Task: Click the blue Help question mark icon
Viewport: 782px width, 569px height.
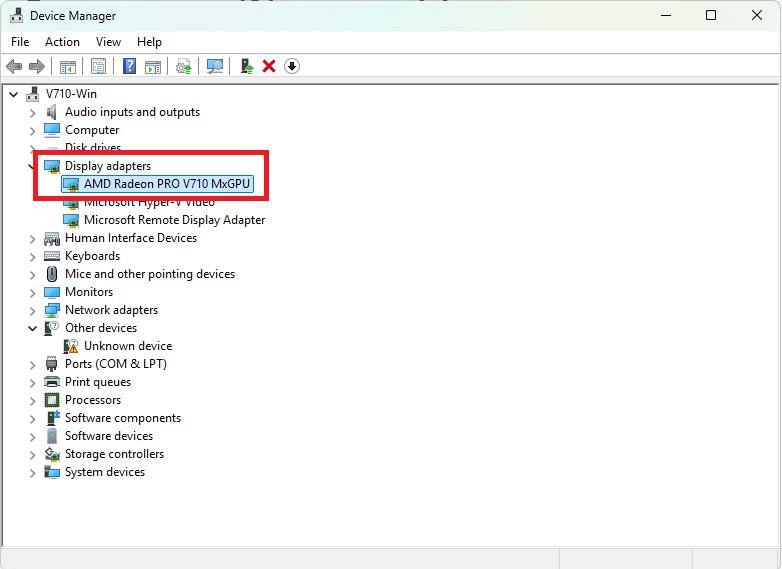Action: (129, 66)
